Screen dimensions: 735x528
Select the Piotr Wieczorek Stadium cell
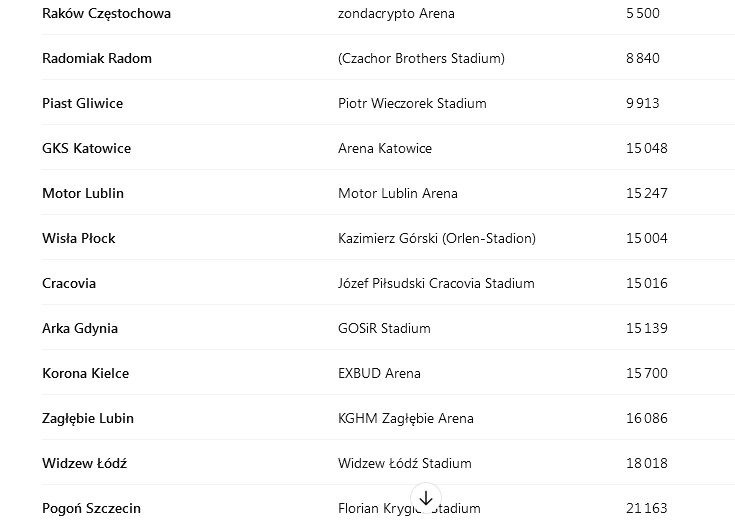tap(412, 103)
